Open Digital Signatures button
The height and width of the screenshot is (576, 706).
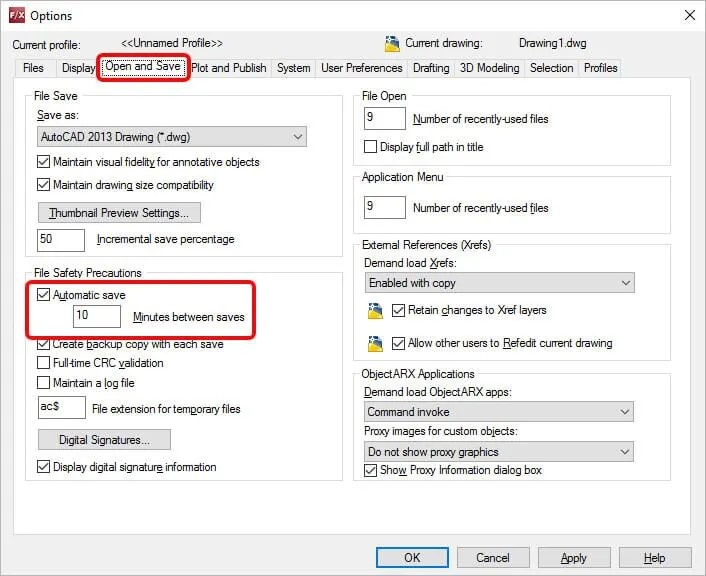tap(104, 440)
